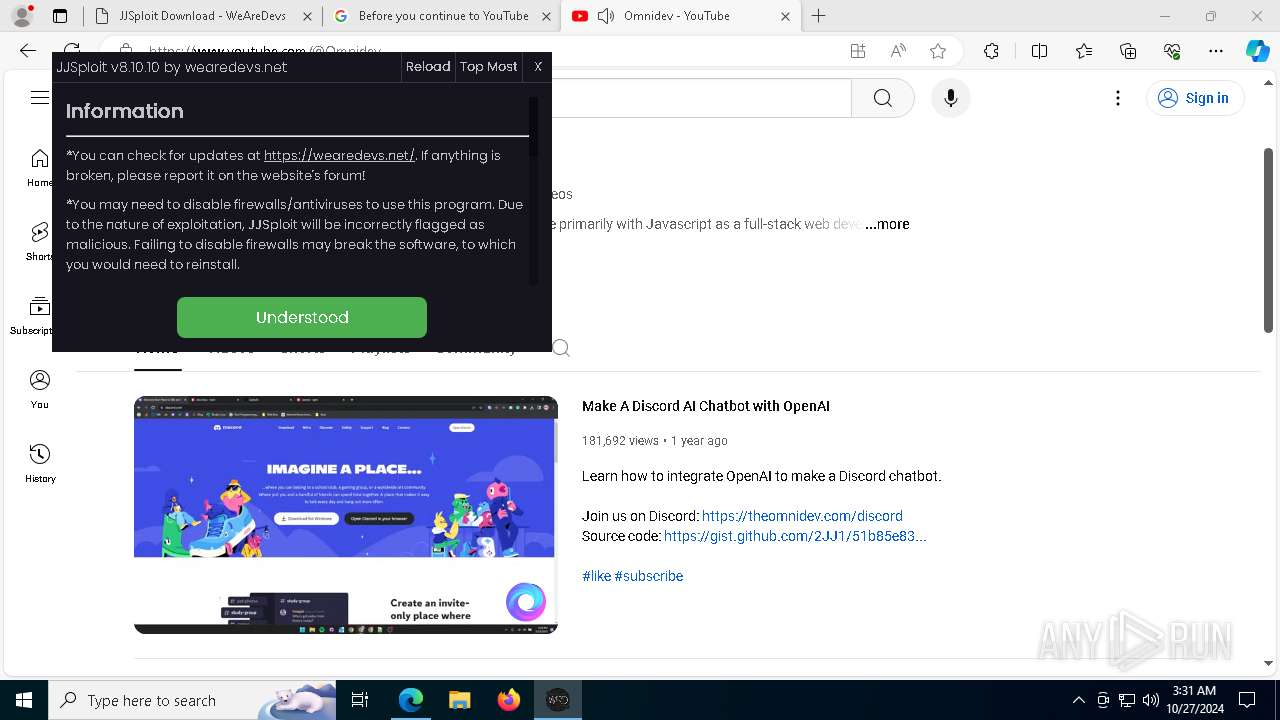The width and height of the screenshot is (1280, 720).
Task: Click the JJSploit information panel scrollbar
Action: [534, 125]
